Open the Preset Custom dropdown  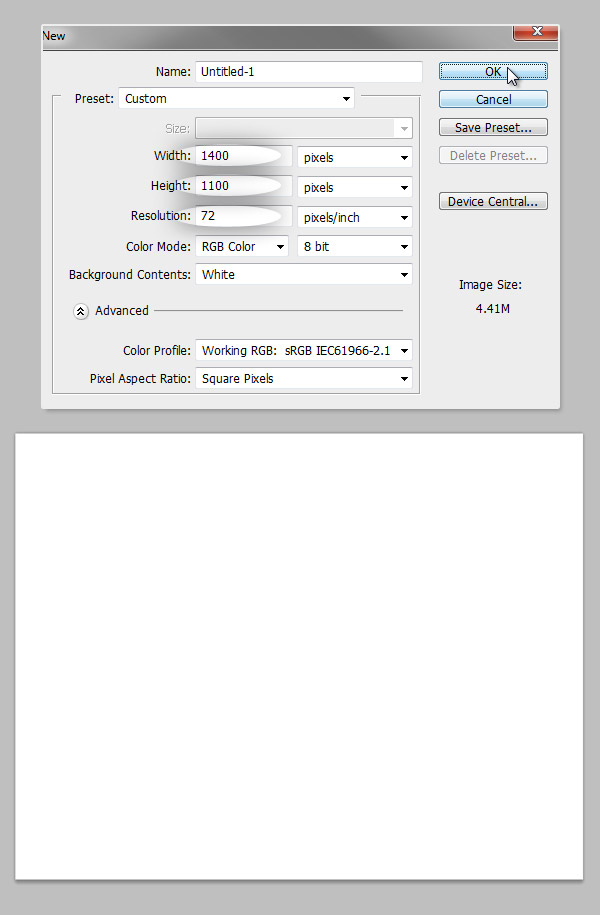(236, 99)
